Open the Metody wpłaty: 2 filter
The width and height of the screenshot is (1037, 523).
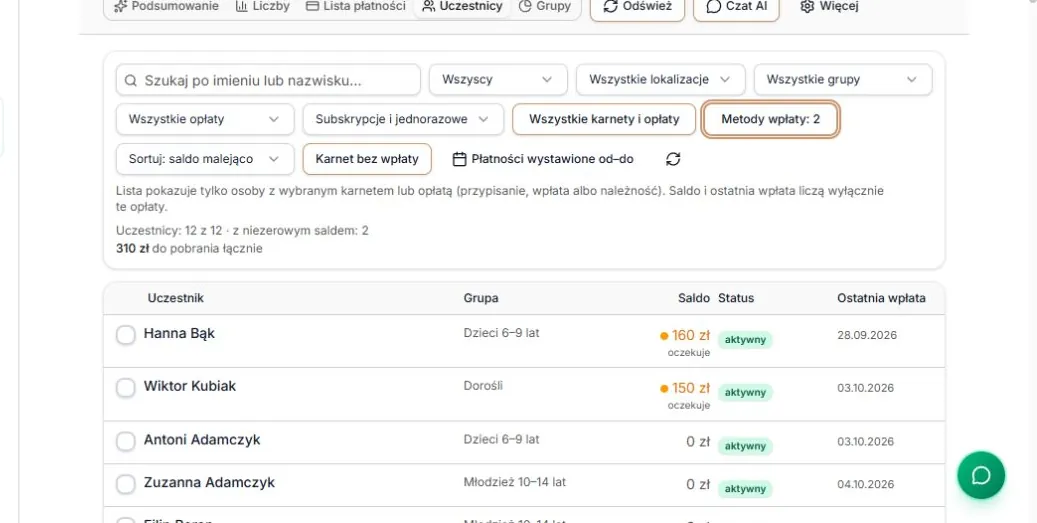pos(770,119)
